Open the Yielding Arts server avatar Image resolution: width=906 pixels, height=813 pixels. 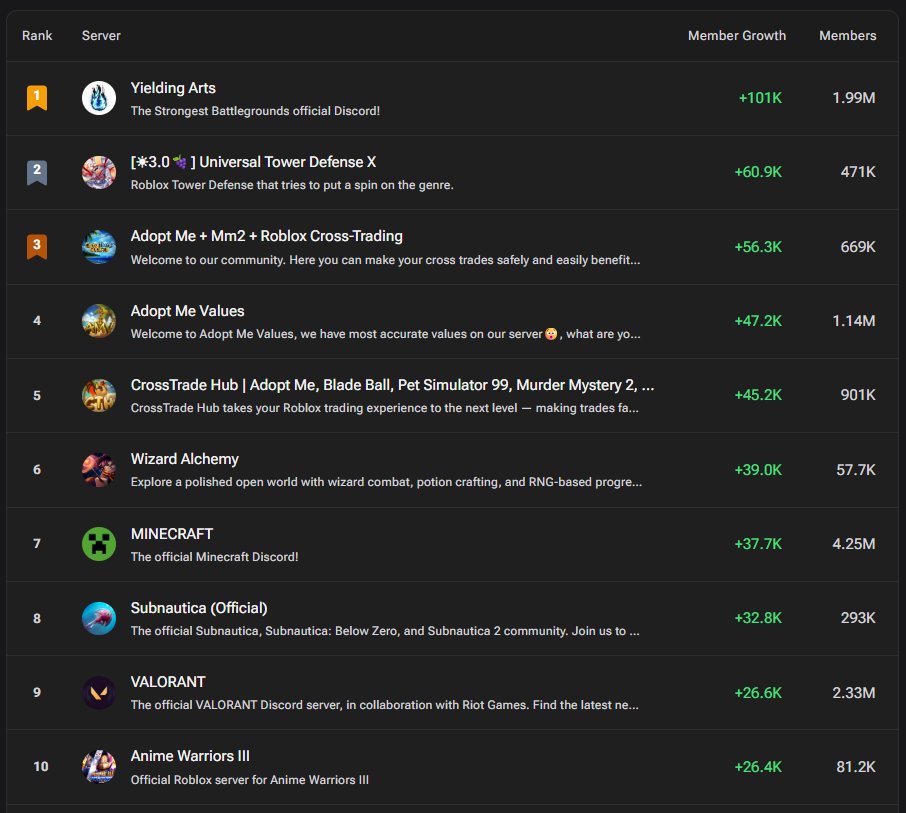tap(99, 98)
